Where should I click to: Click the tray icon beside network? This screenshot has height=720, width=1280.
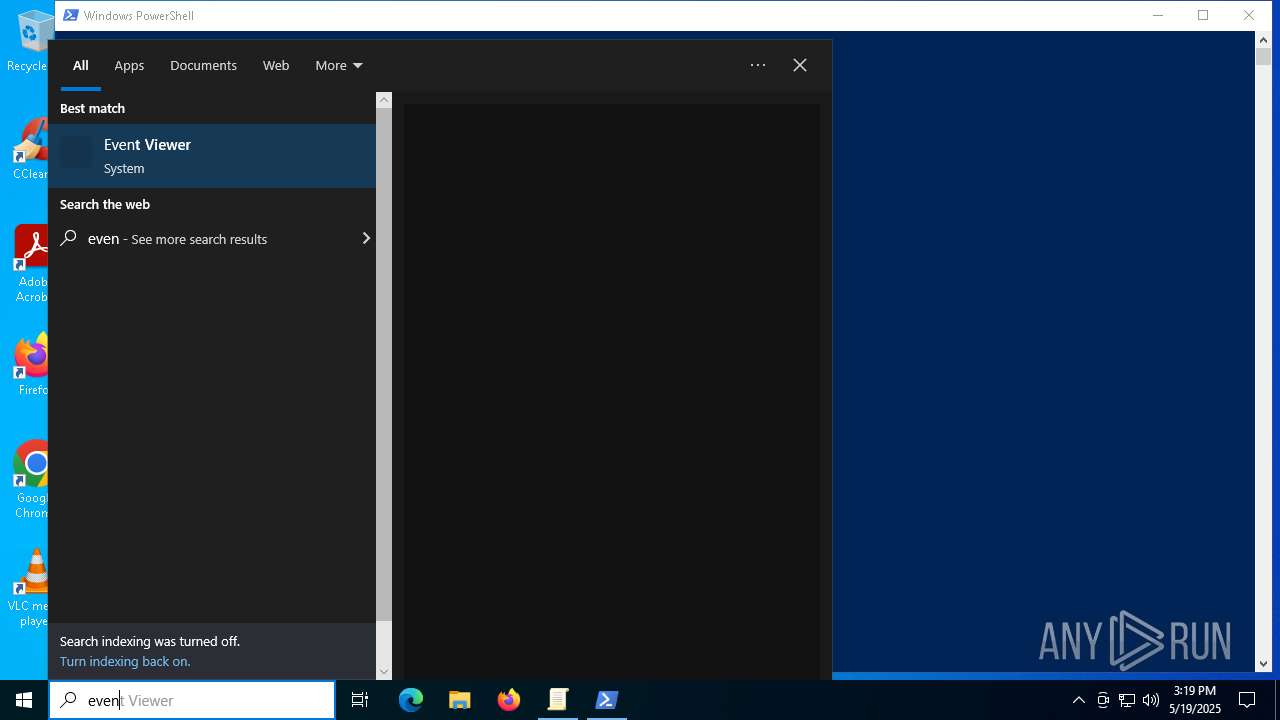point(1103,700)
